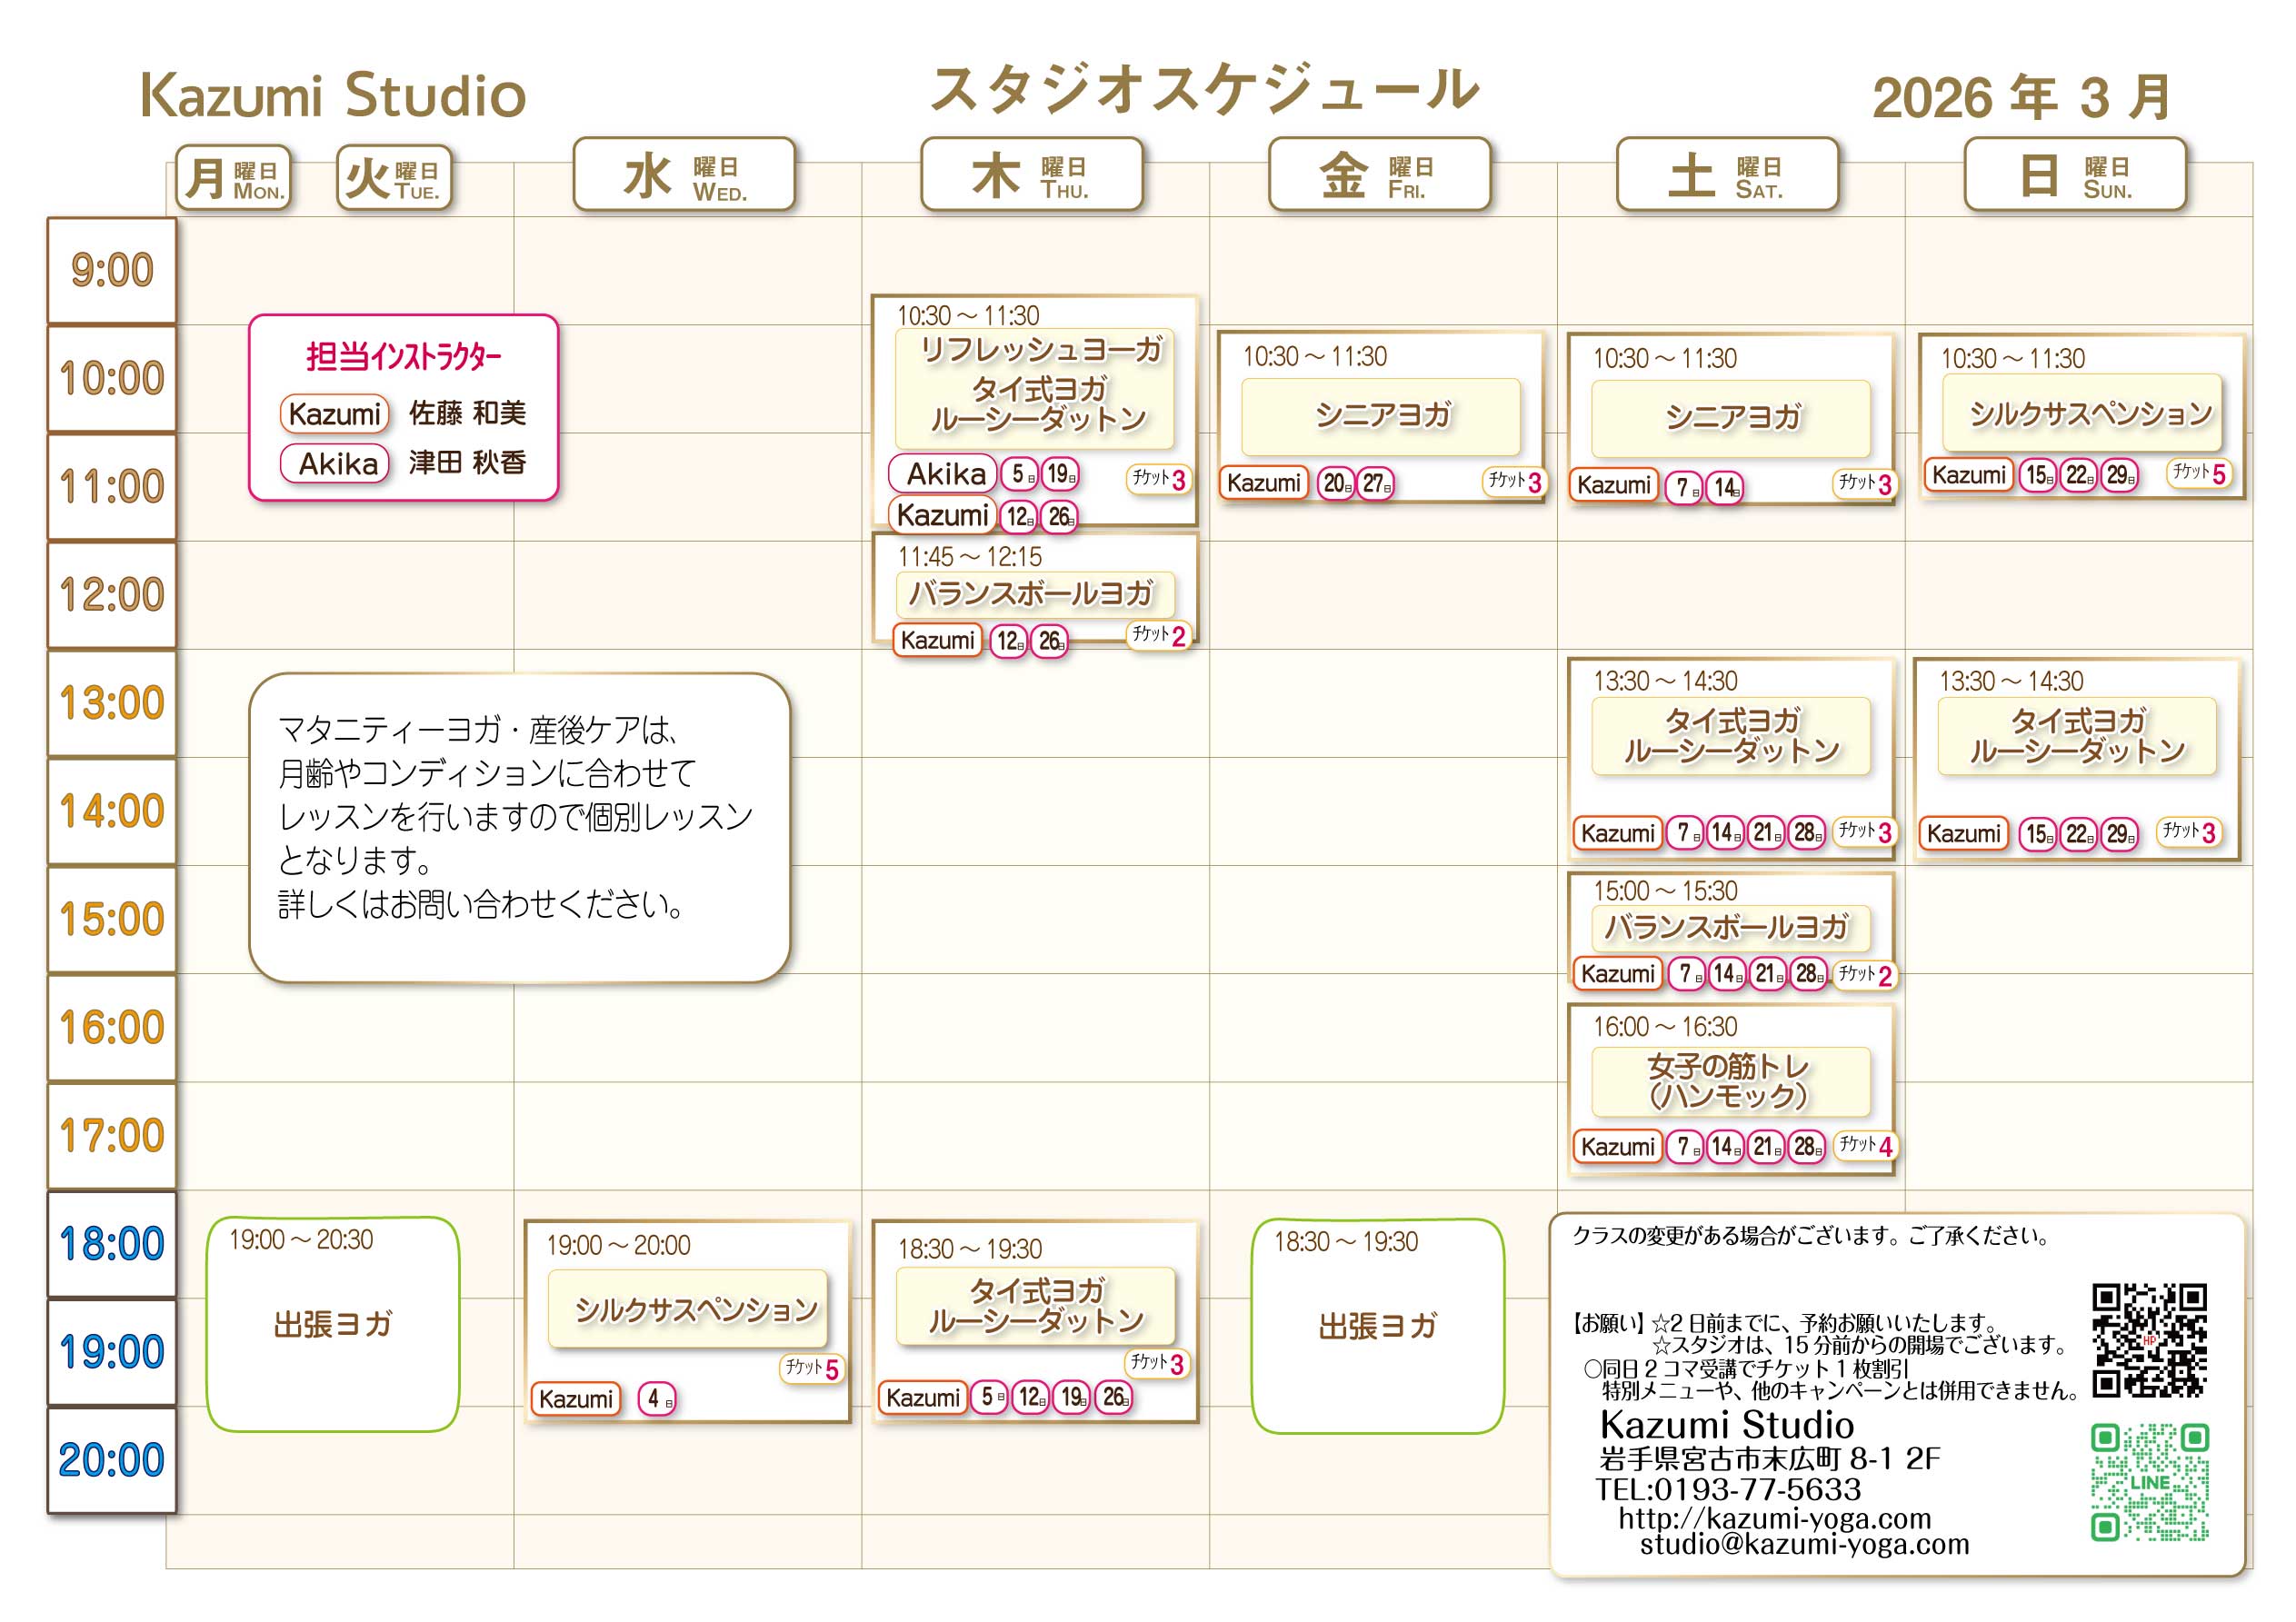
Task: Click the HP QR code
Action: (x=2149, y=1339)
